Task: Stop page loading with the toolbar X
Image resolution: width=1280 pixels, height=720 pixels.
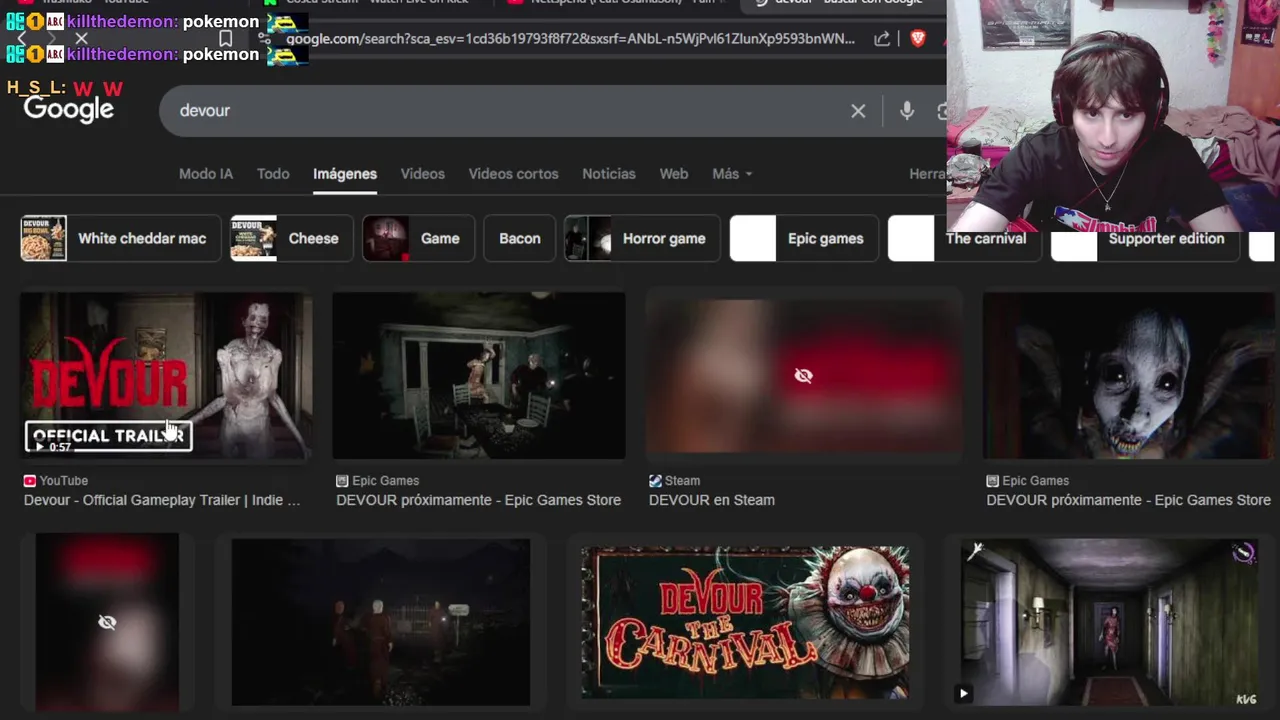Action: [81, 39]
